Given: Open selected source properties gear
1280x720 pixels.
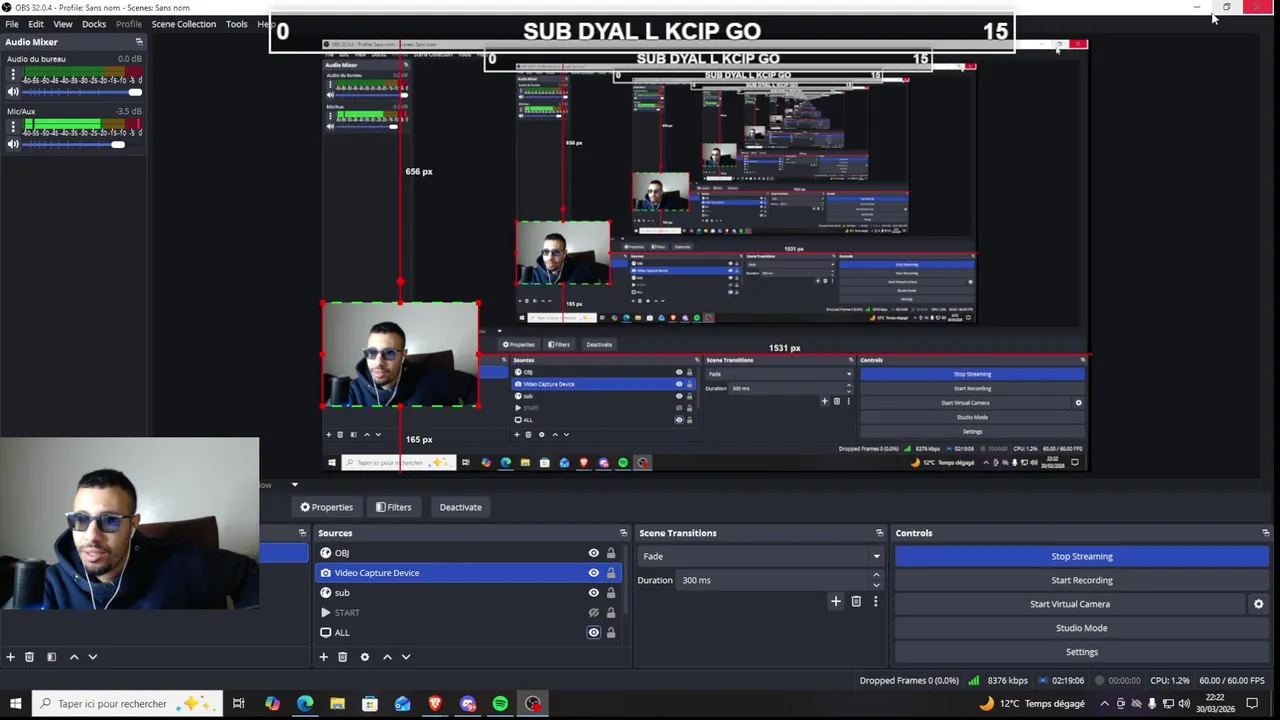Looking at the screenshot, I should pyautogui.click(x=365, y=657).
